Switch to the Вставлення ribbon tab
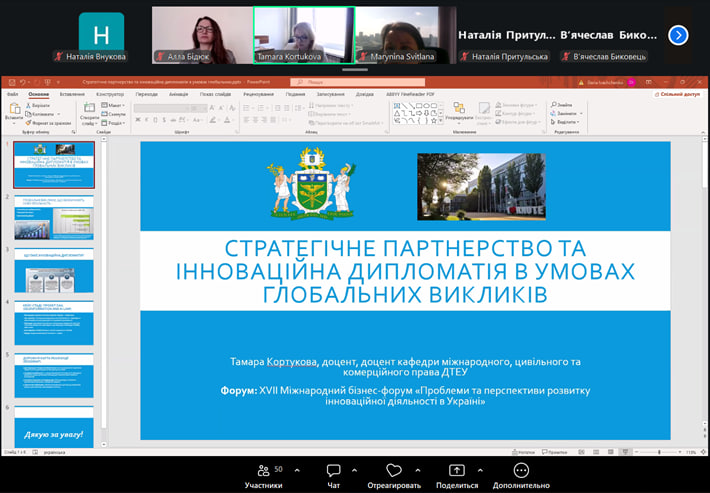Screen dimensions: 710x493 click(72, 94)
